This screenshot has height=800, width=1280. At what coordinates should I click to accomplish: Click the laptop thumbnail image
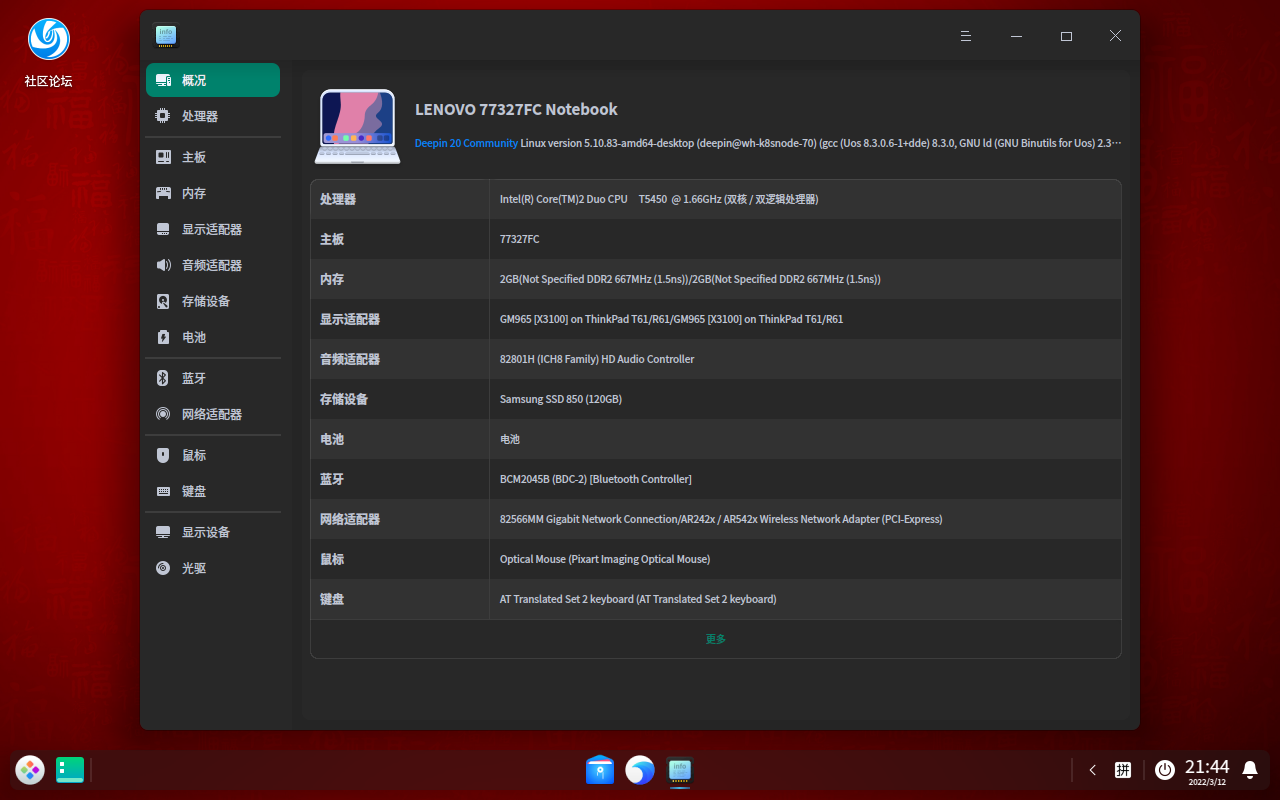click(357, 127)
